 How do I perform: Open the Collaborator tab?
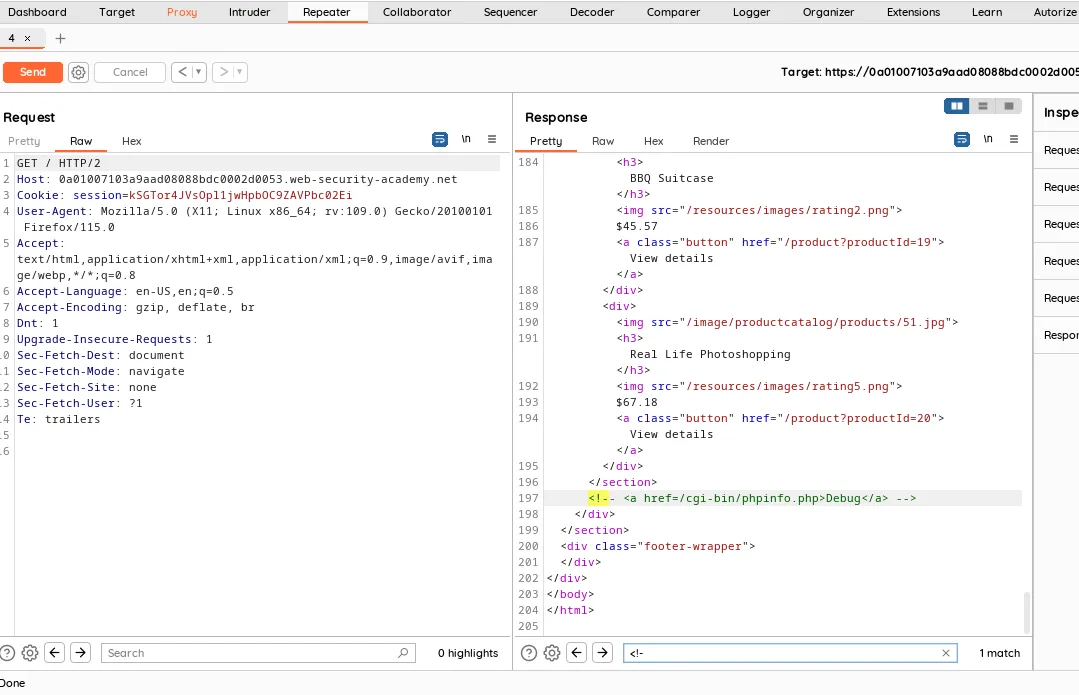coord(417,12)
